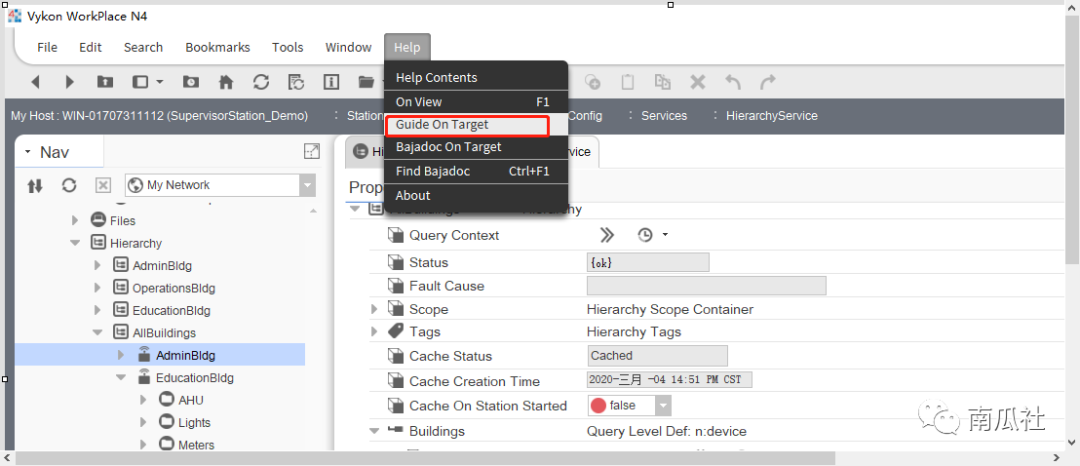Click the Query Context double-chevron icon
The height and width of the screenshot is (466, 1080).
[x=607, y=235]
